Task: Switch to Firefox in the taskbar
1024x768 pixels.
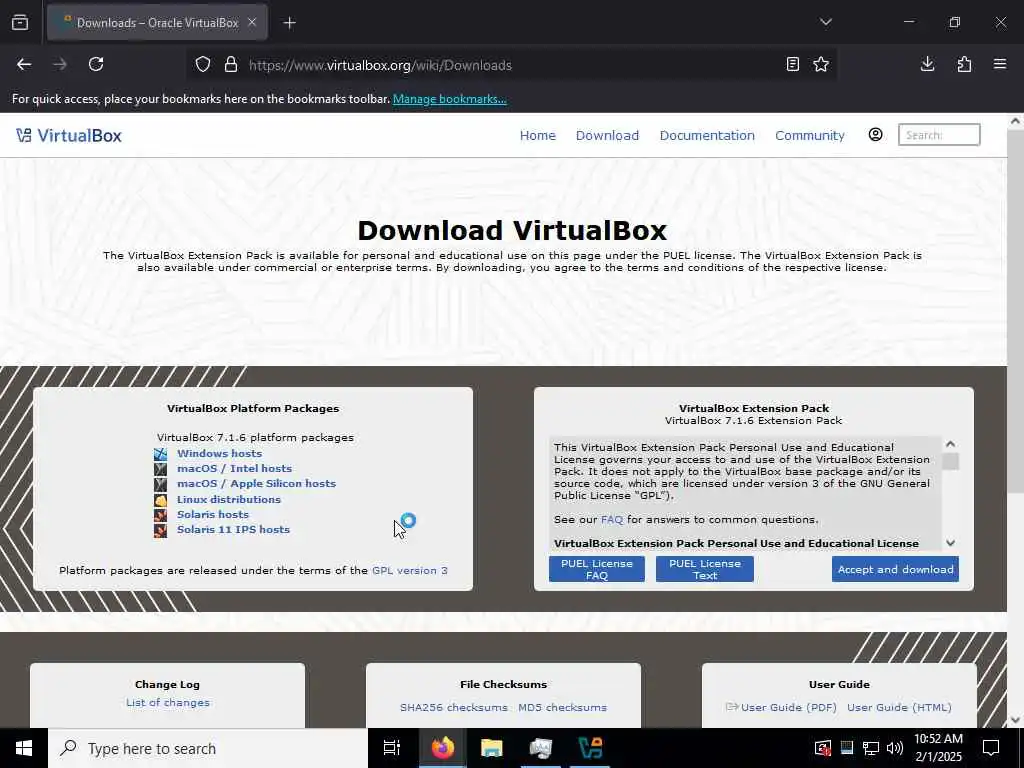Action: pos(442,748)
